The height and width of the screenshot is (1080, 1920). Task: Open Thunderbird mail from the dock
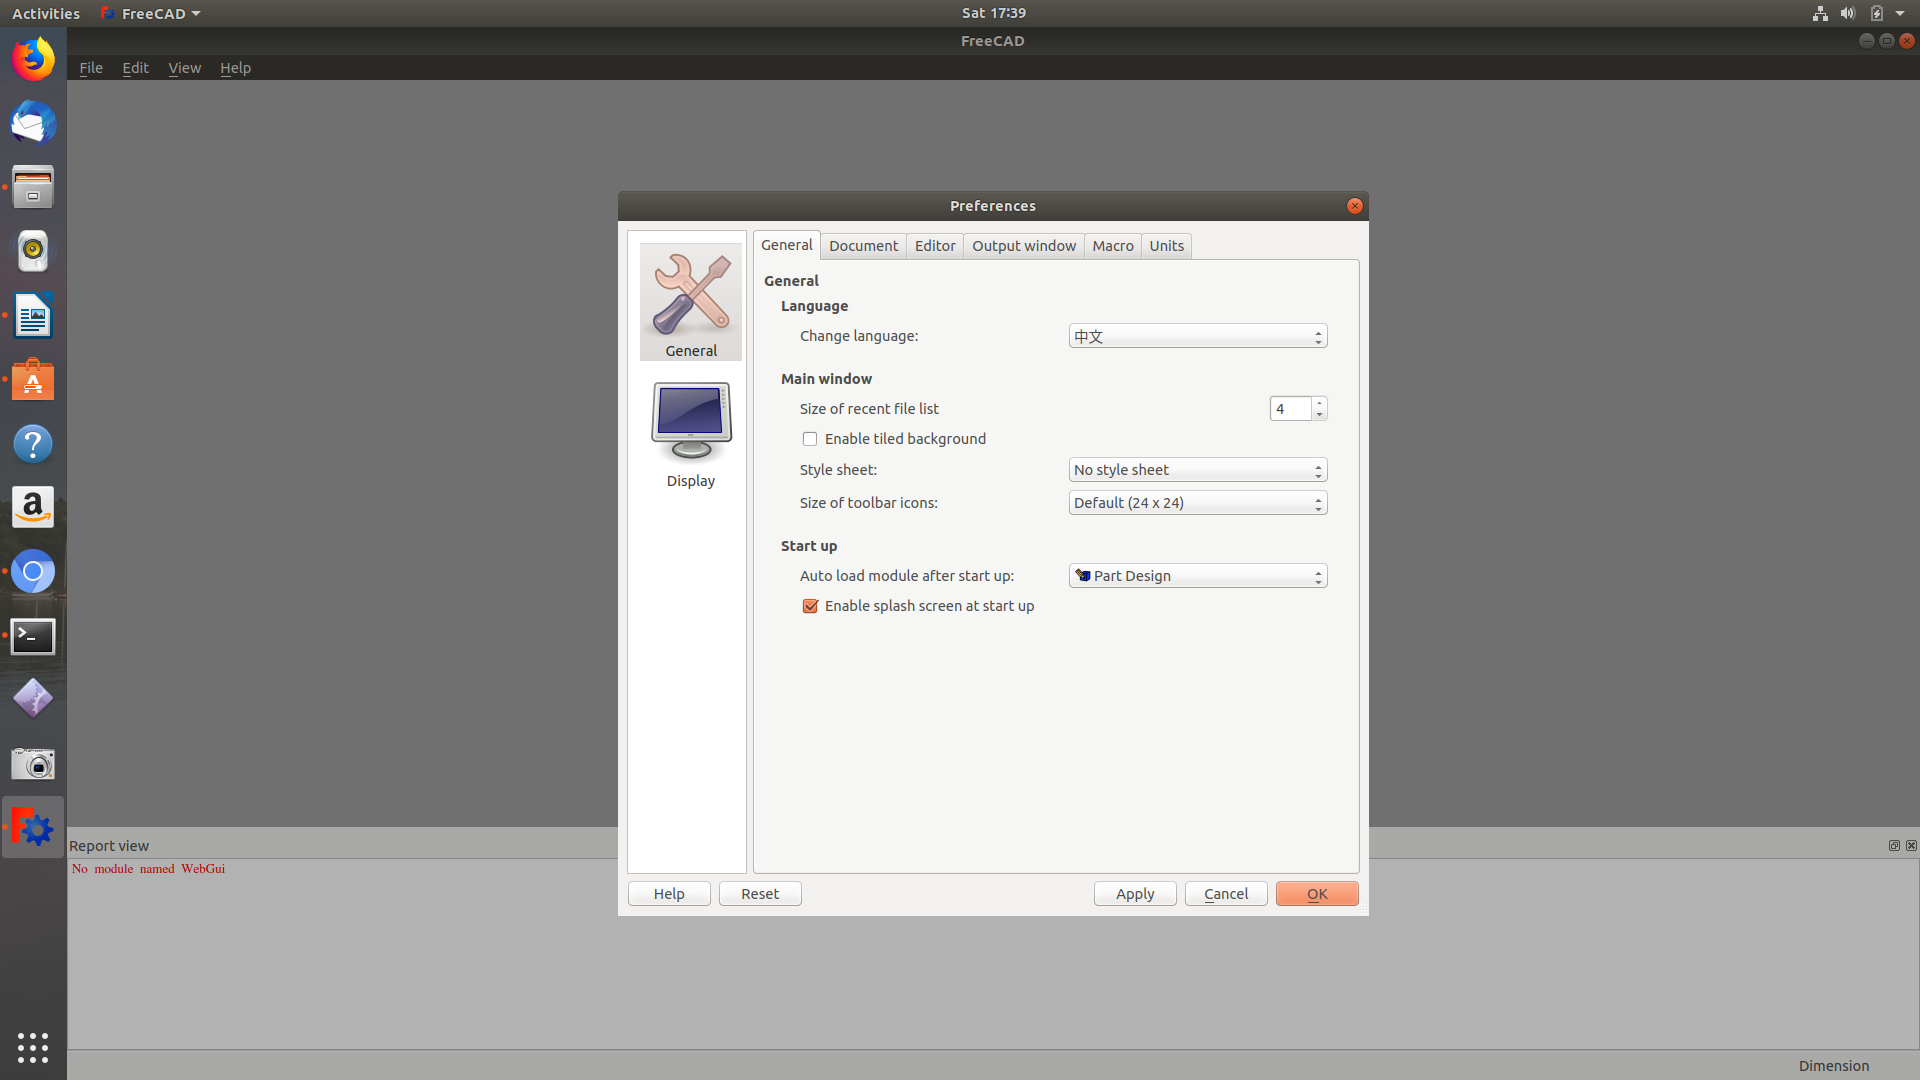pos(33,123)
